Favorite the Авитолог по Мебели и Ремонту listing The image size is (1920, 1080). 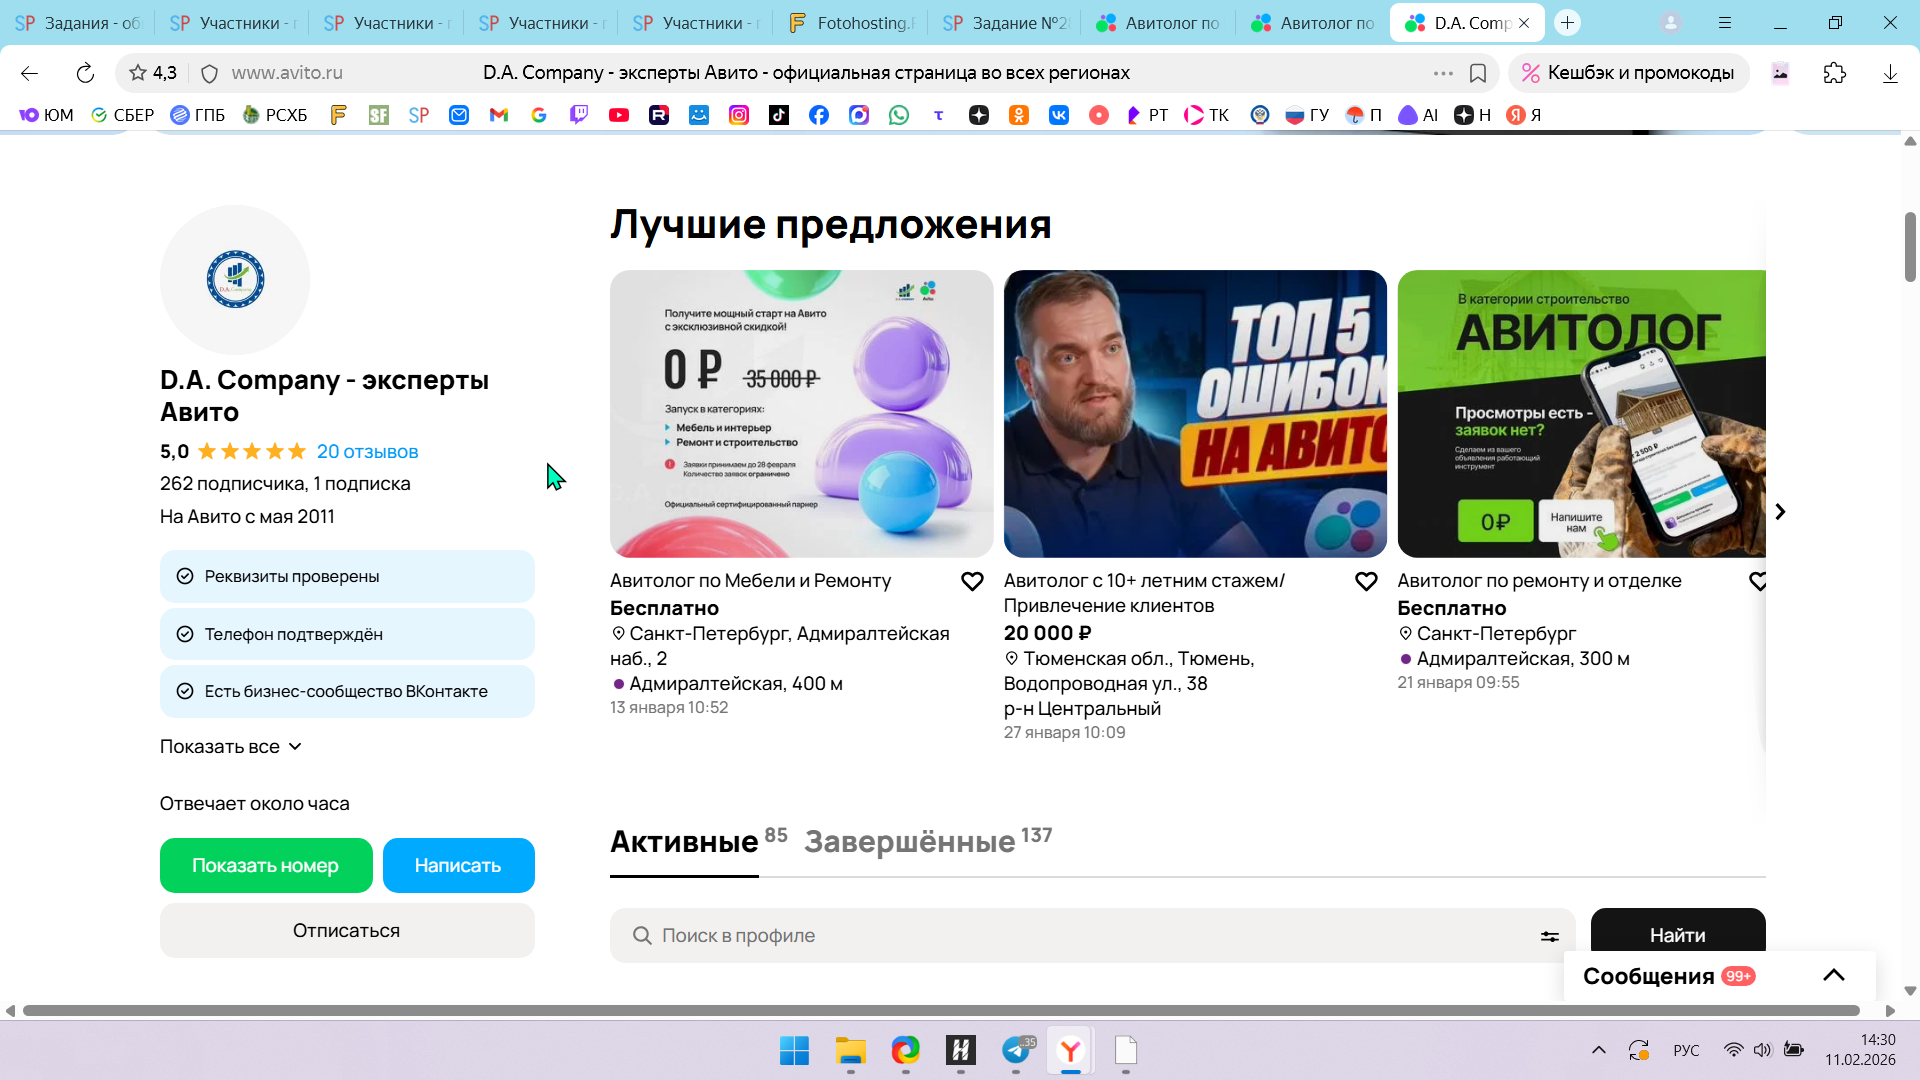point(972,581)
